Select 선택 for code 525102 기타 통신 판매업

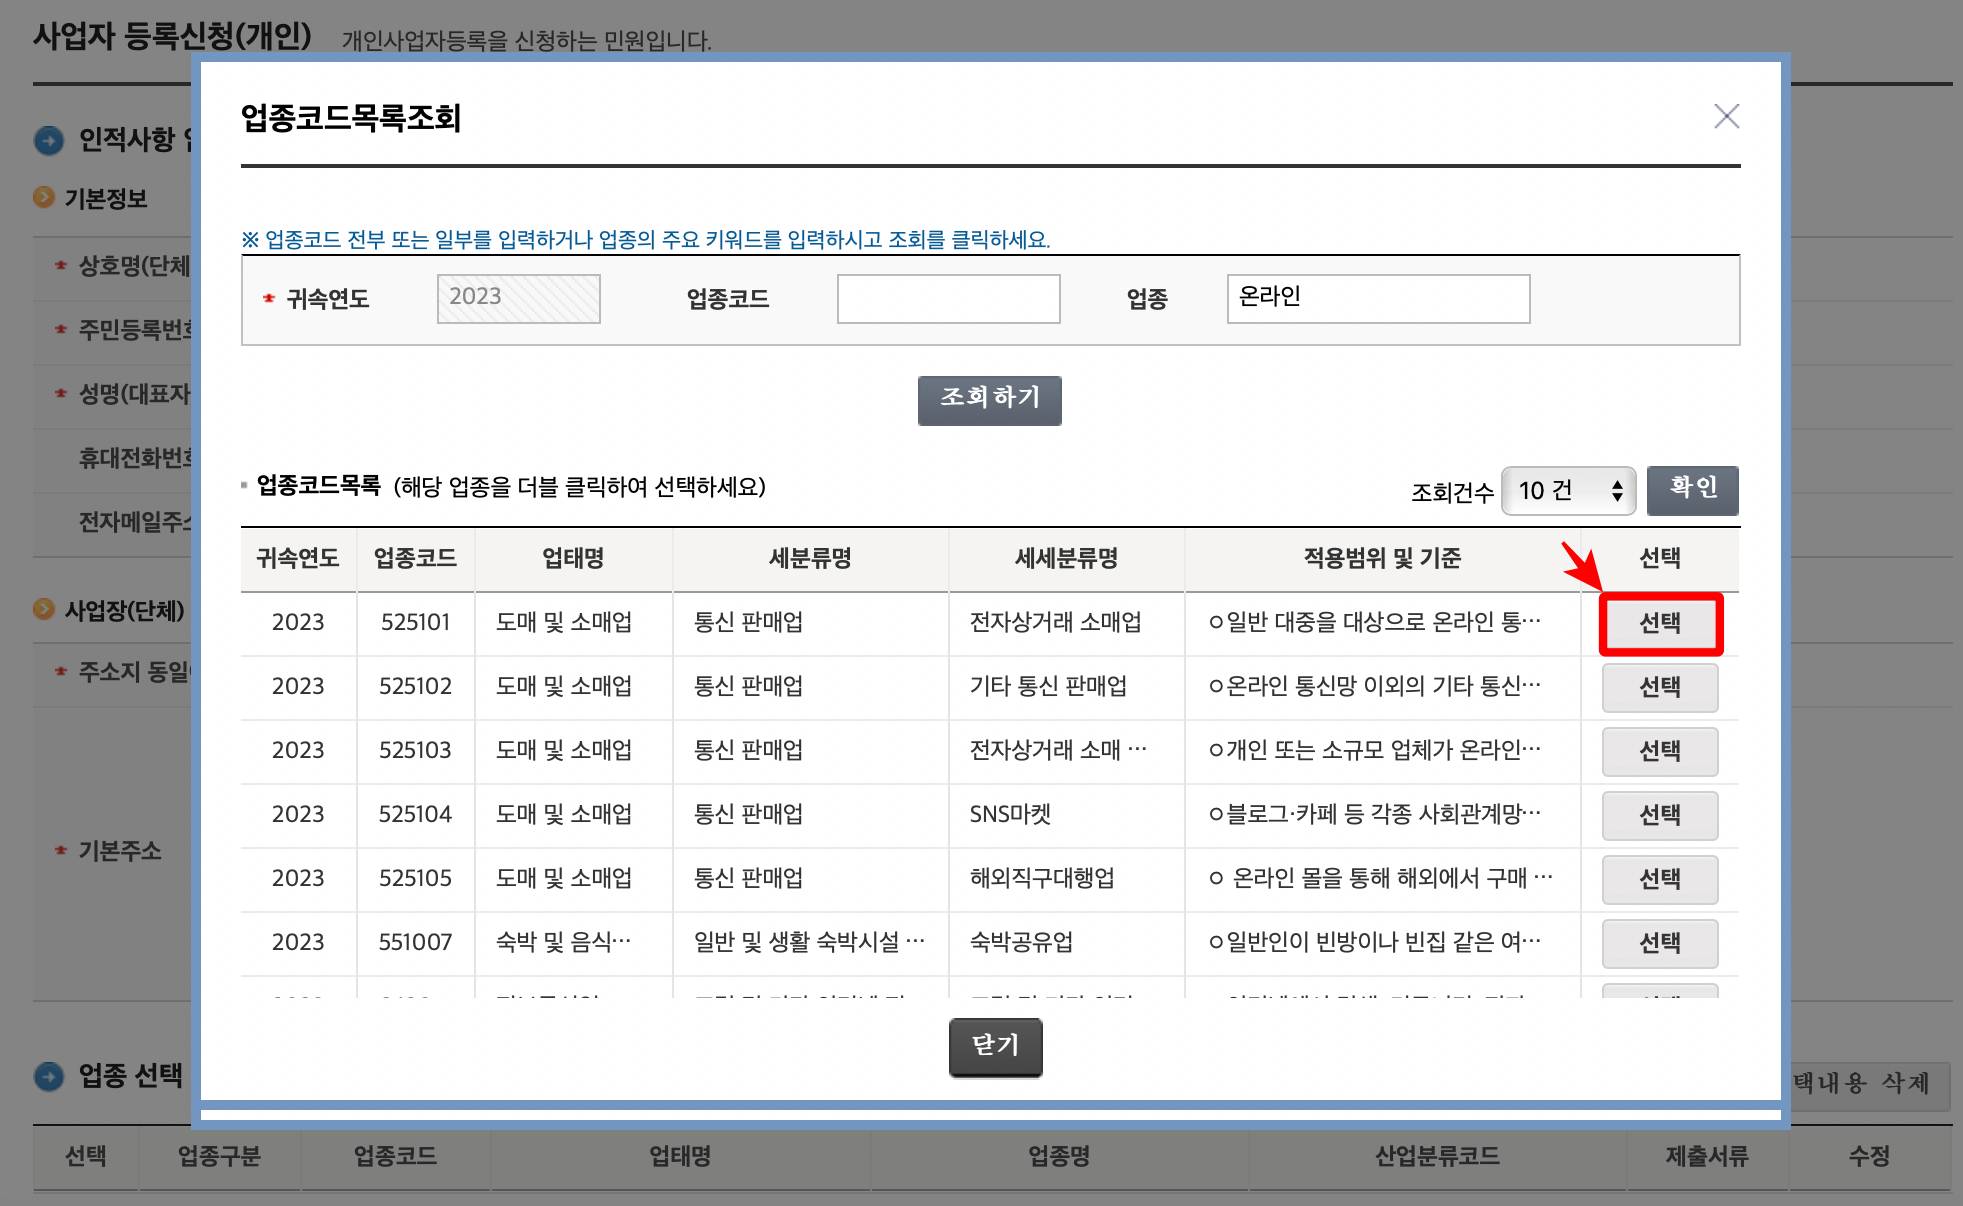coord(1660,687)
